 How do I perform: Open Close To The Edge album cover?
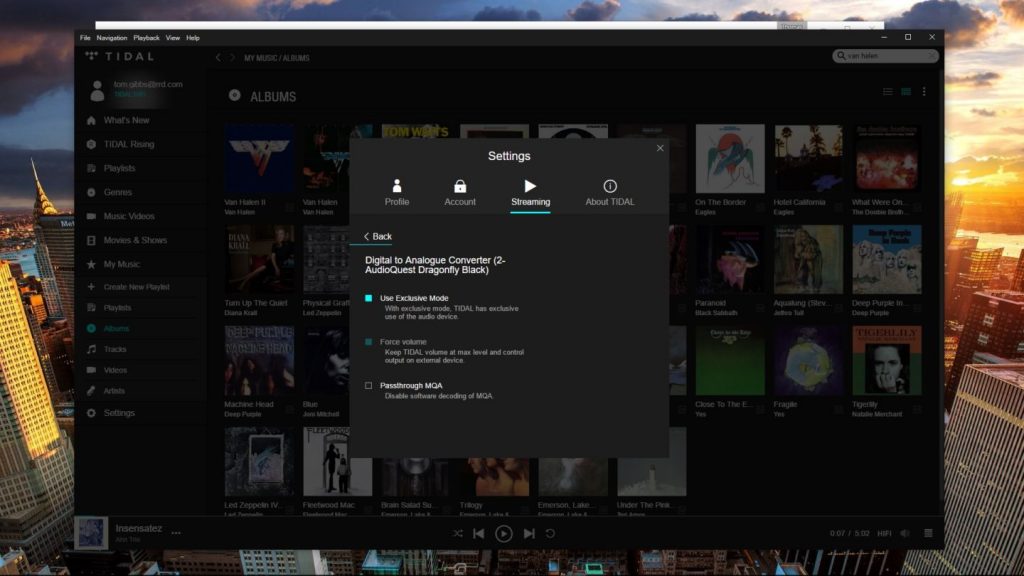729,360
